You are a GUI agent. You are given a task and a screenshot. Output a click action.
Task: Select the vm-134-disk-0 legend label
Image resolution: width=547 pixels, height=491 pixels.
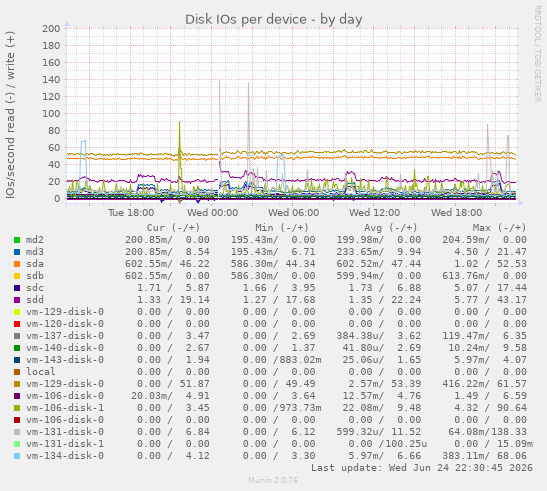(65, 455)
